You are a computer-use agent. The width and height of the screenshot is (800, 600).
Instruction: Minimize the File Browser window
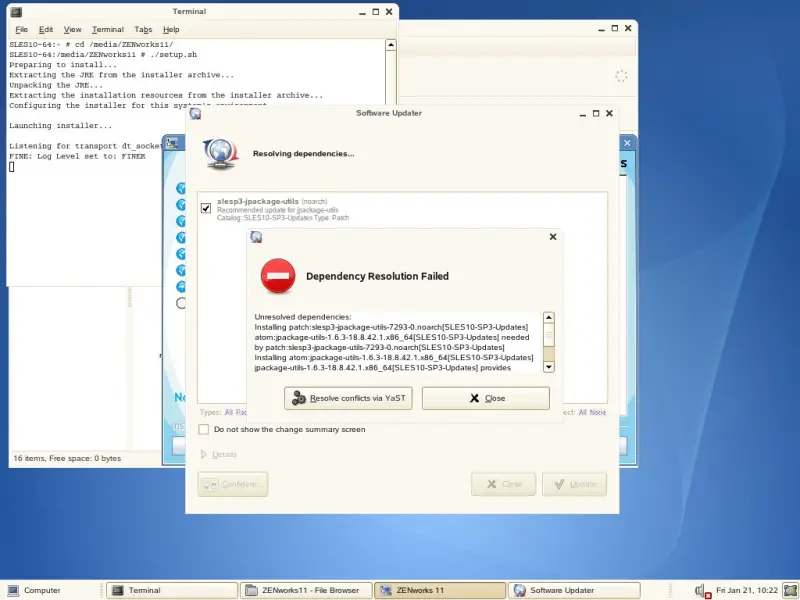tap(601, 29)
